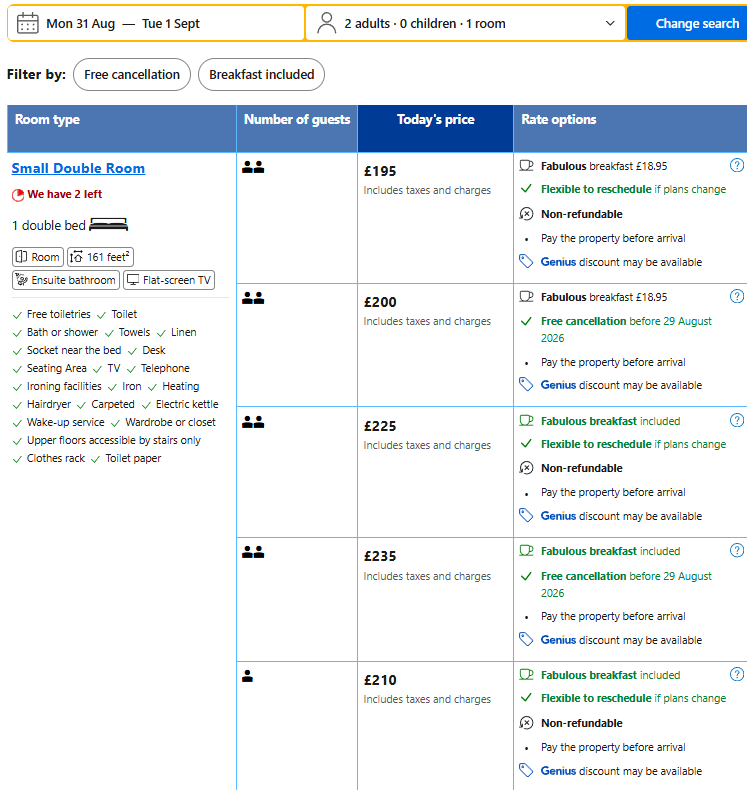
Task: Click the Room type column header
Action: tap(122, 128)
